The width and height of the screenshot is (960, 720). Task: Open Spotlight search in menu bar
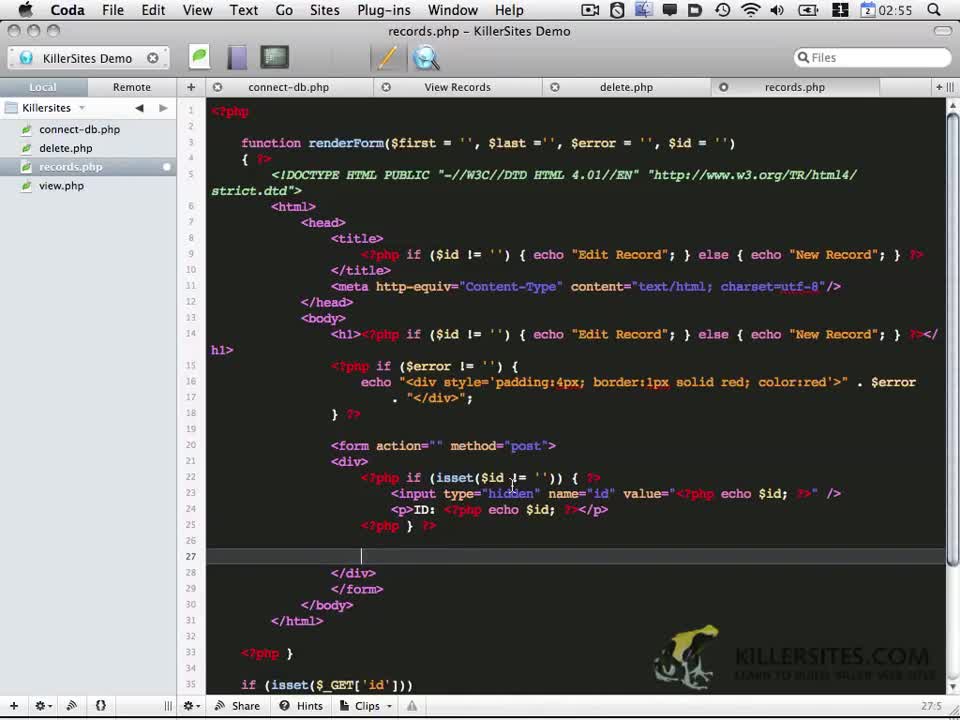934,10
